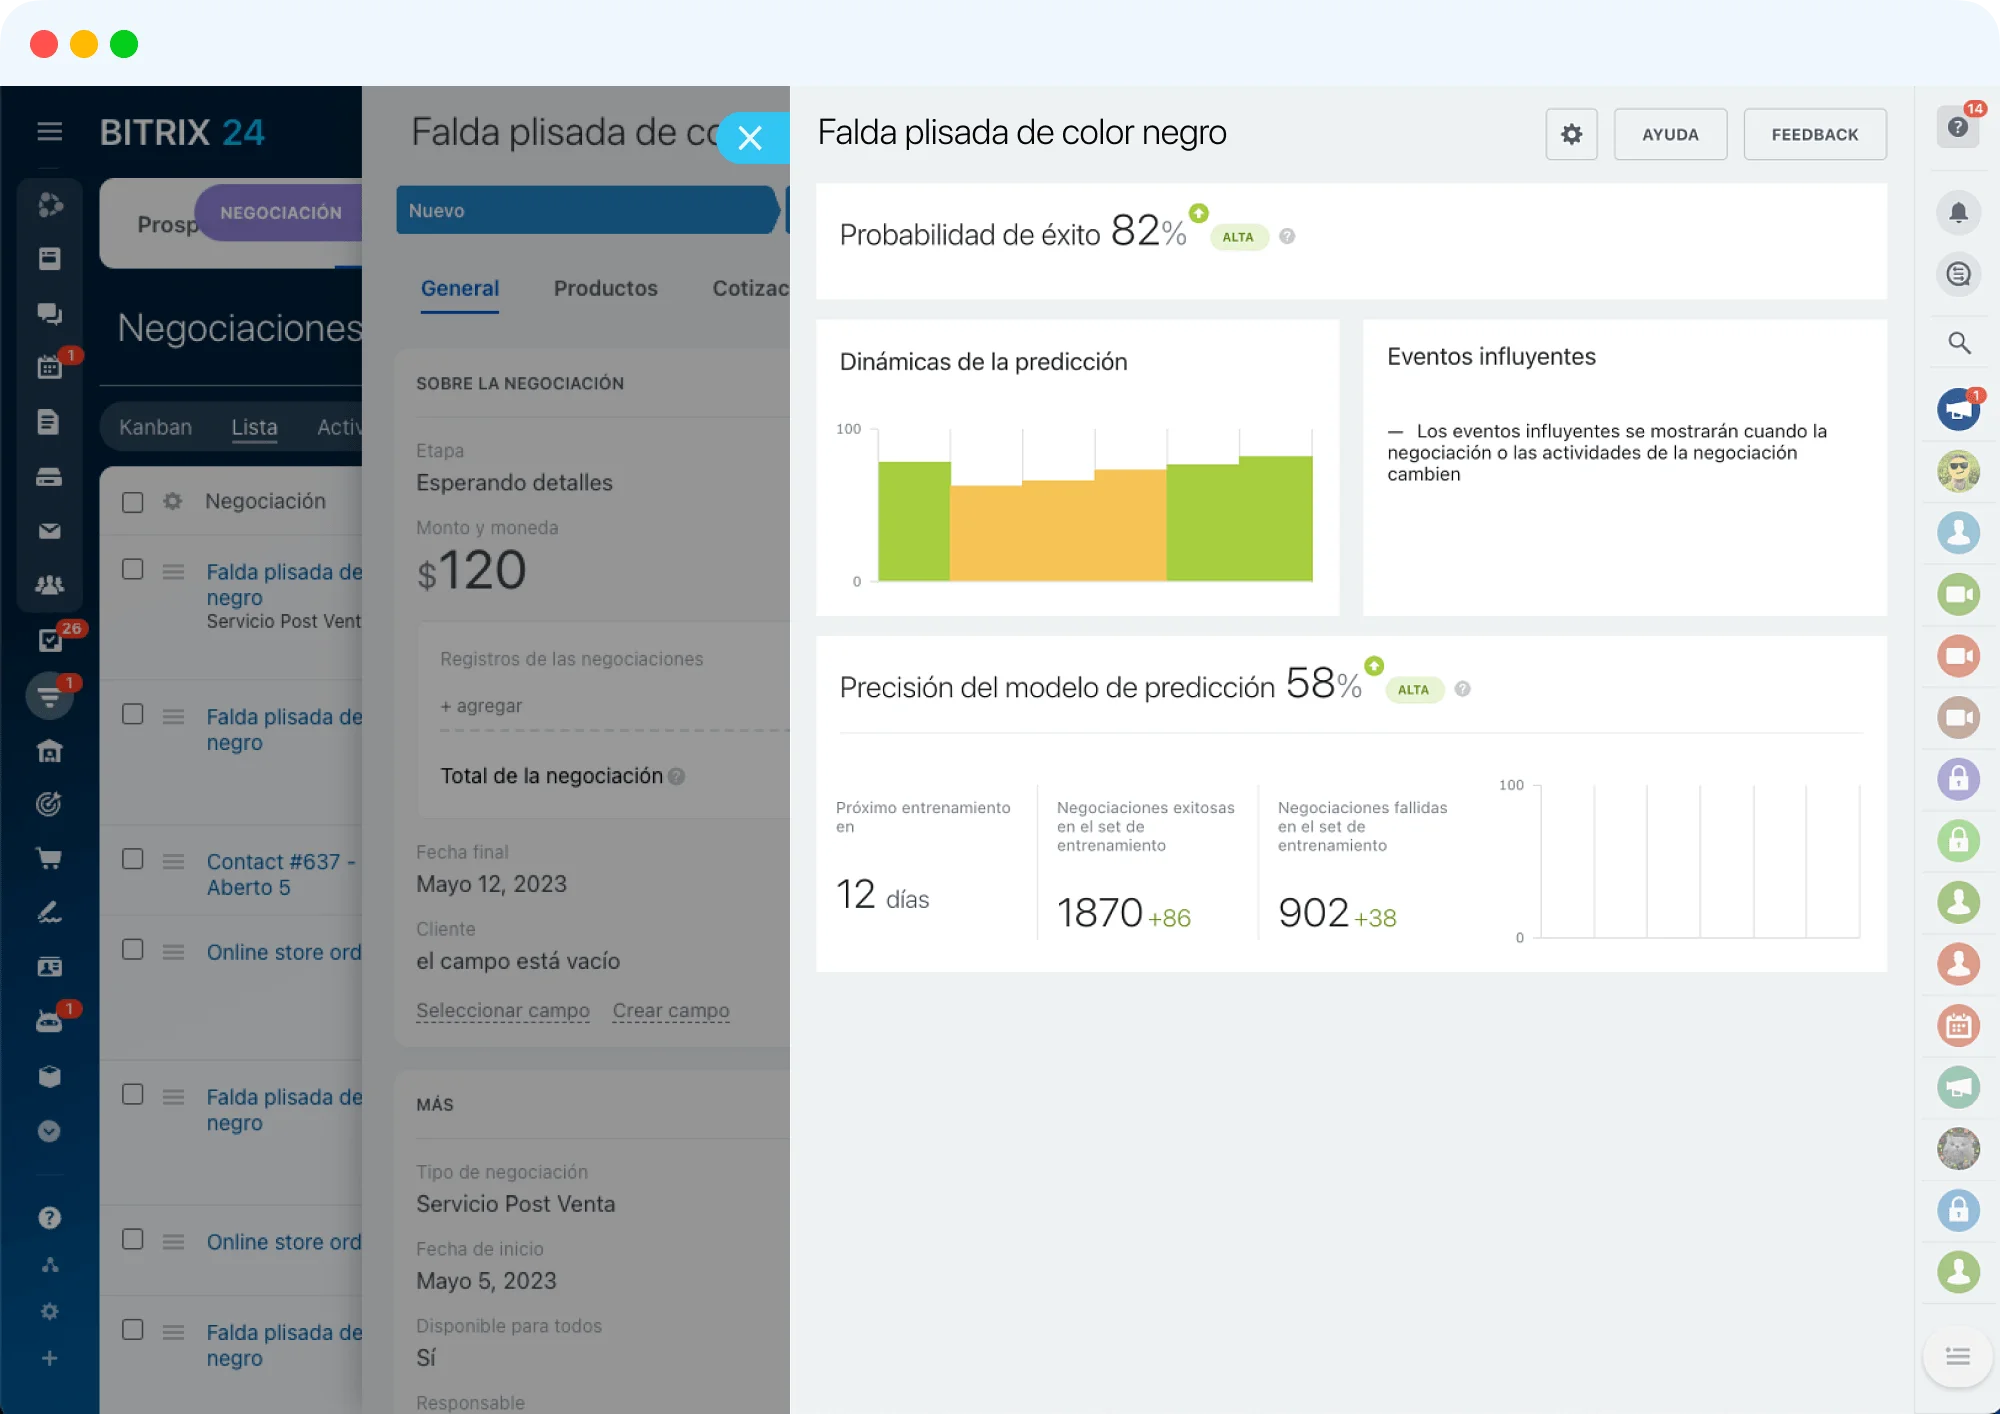Viewport: 2000px width, 1414px height.
Task: Tick the checkbox for Contact #637 row
Action: click(132, 859)
